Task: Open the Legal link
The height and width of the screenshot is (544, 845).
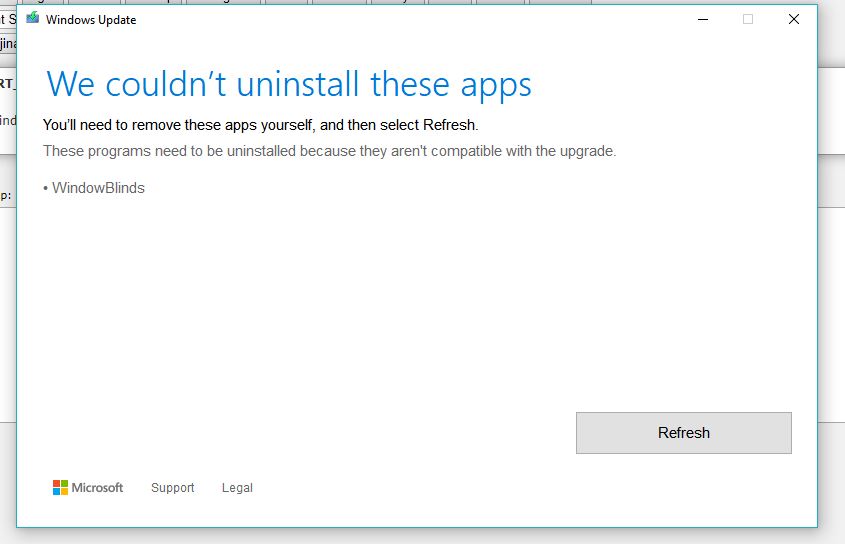Action: click(x=237, y=488)
